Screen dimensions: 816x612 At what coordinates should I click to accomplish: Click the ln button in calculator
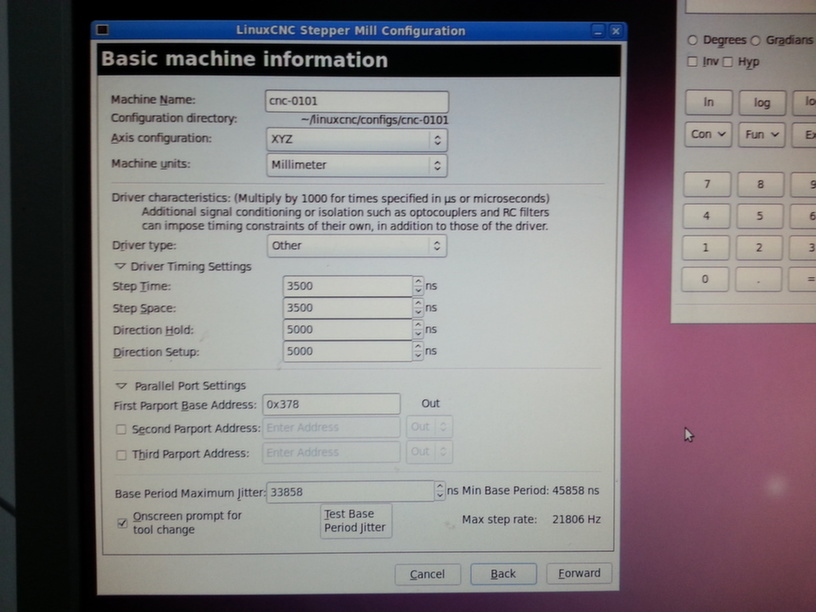click(709, 102)
